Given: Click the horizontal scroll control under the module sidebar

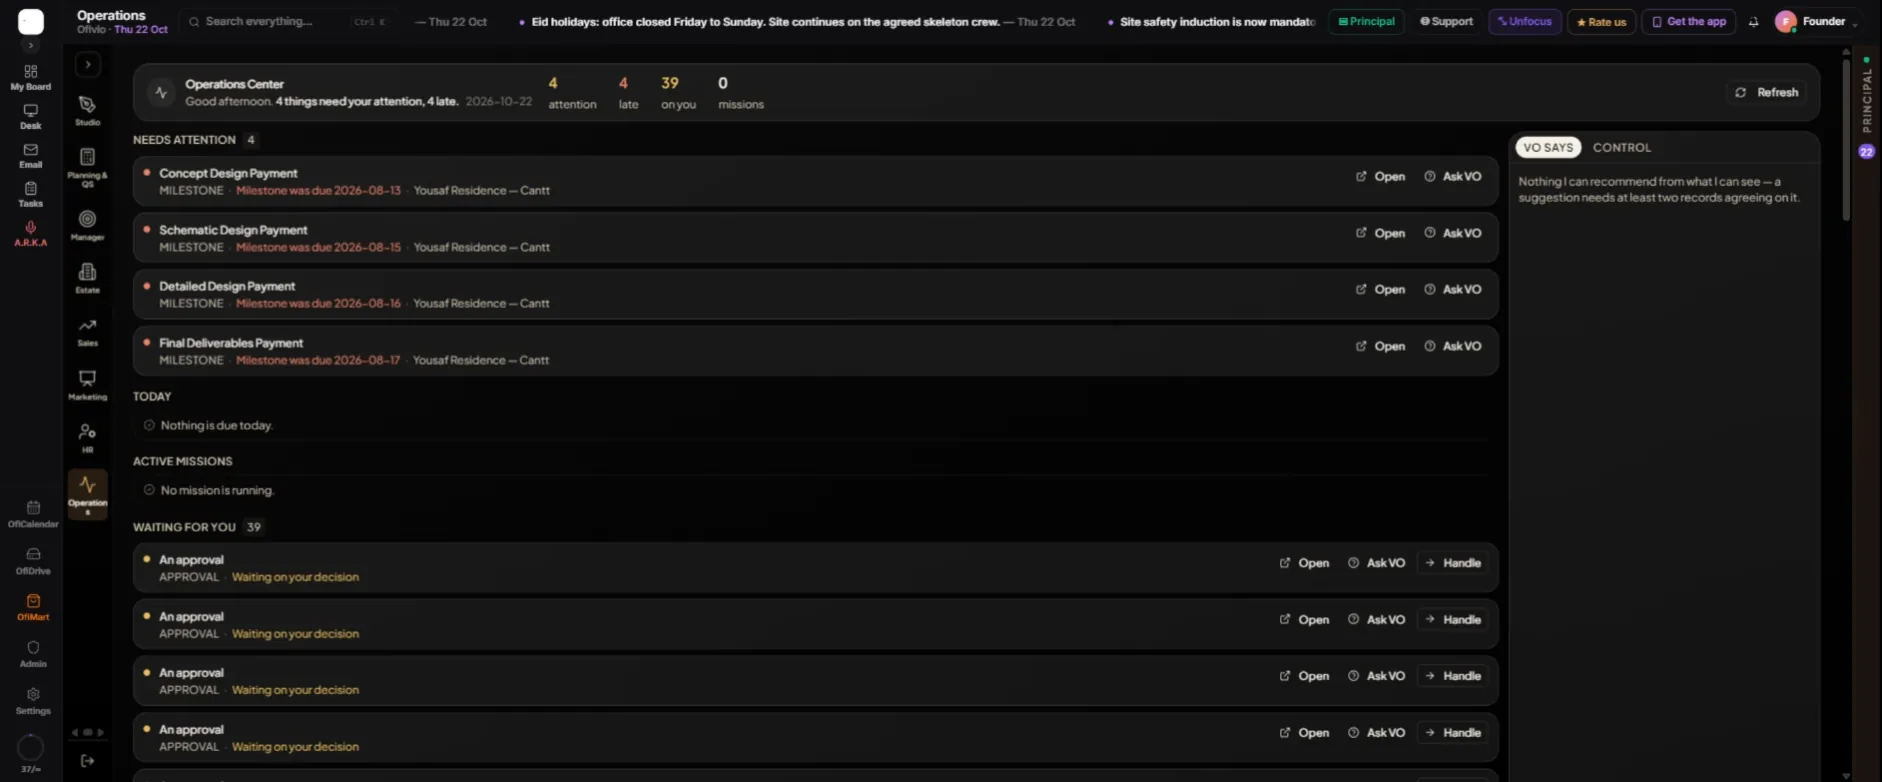Looking at the screenshot, I should coord(87,732).
